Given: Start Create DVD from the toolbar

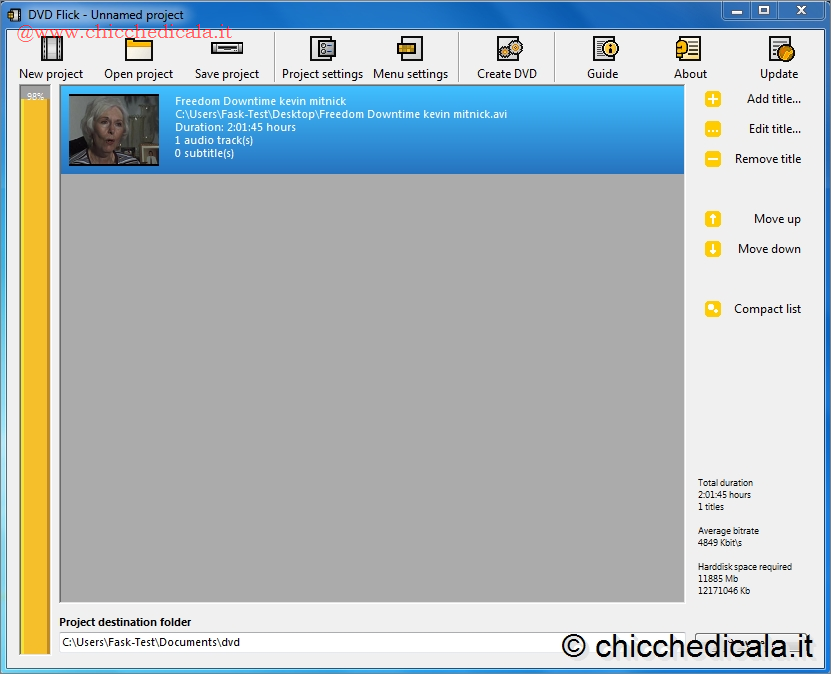Looking at the screenshot, I should pos(507,49).
